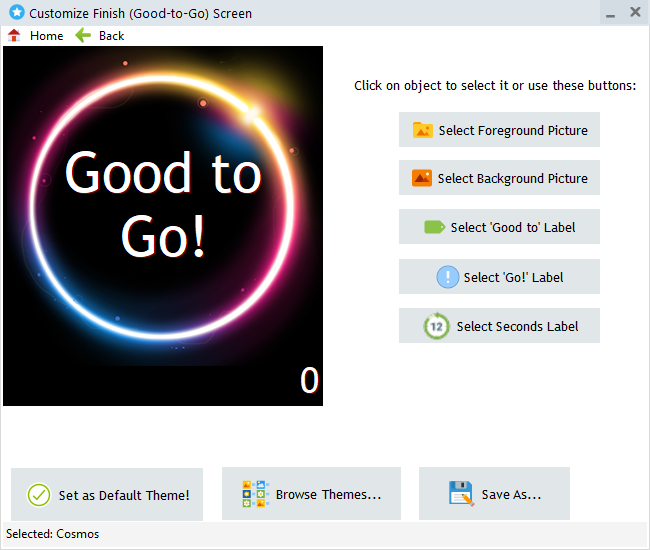Click the red house Home icon
The image size is (650, 550).
pos(14,35)
